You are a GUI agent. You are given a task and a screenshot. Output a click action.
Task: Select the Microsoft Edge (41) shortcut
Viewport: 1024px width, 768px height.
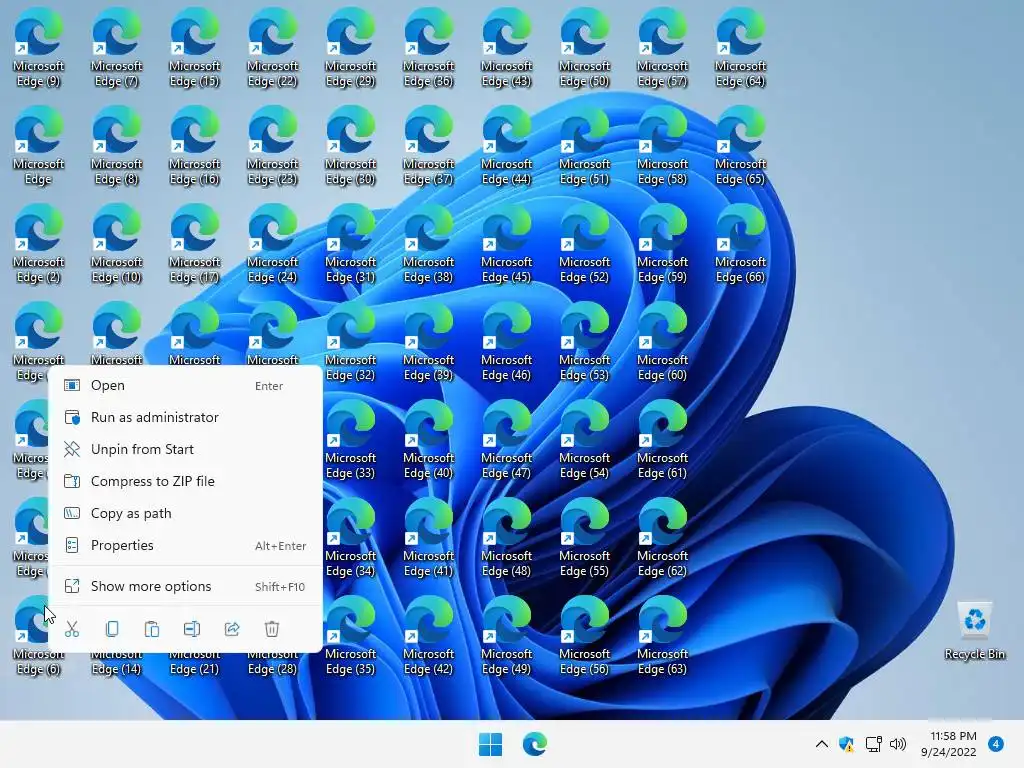click(x=428, y=538)
